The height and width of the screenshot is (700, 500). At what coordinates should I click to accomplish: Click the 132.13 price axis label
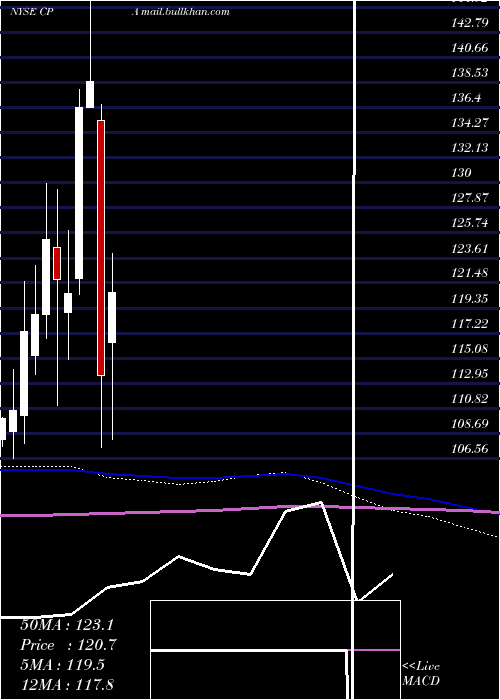(x=470, y=148)
